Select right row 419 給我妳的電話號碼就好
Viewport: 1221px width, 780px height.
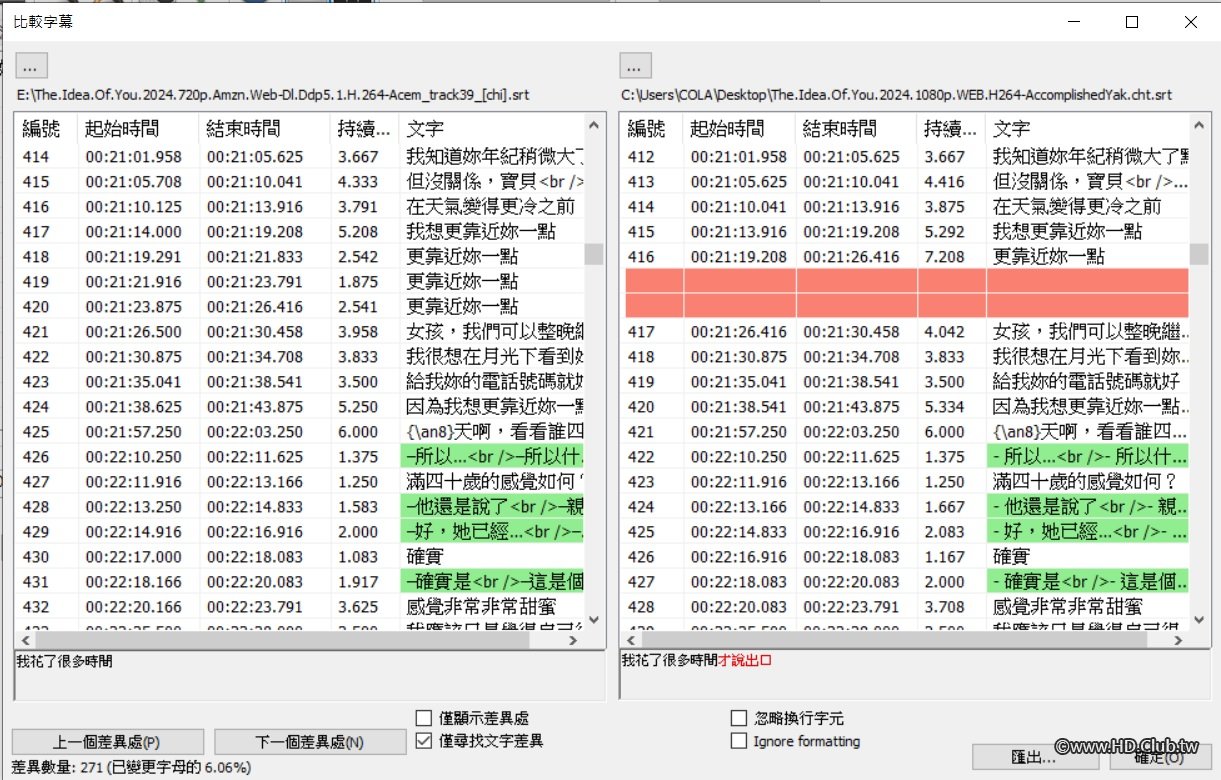905,382
